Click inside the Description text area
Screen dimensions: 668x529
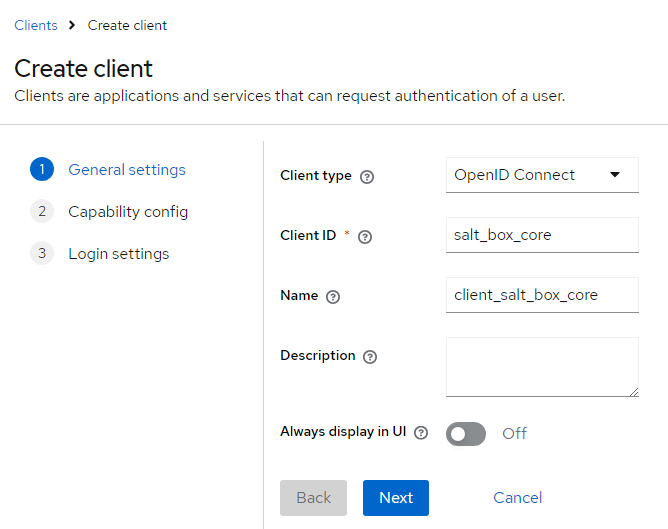pyautogui.click(x=542, y=367)
